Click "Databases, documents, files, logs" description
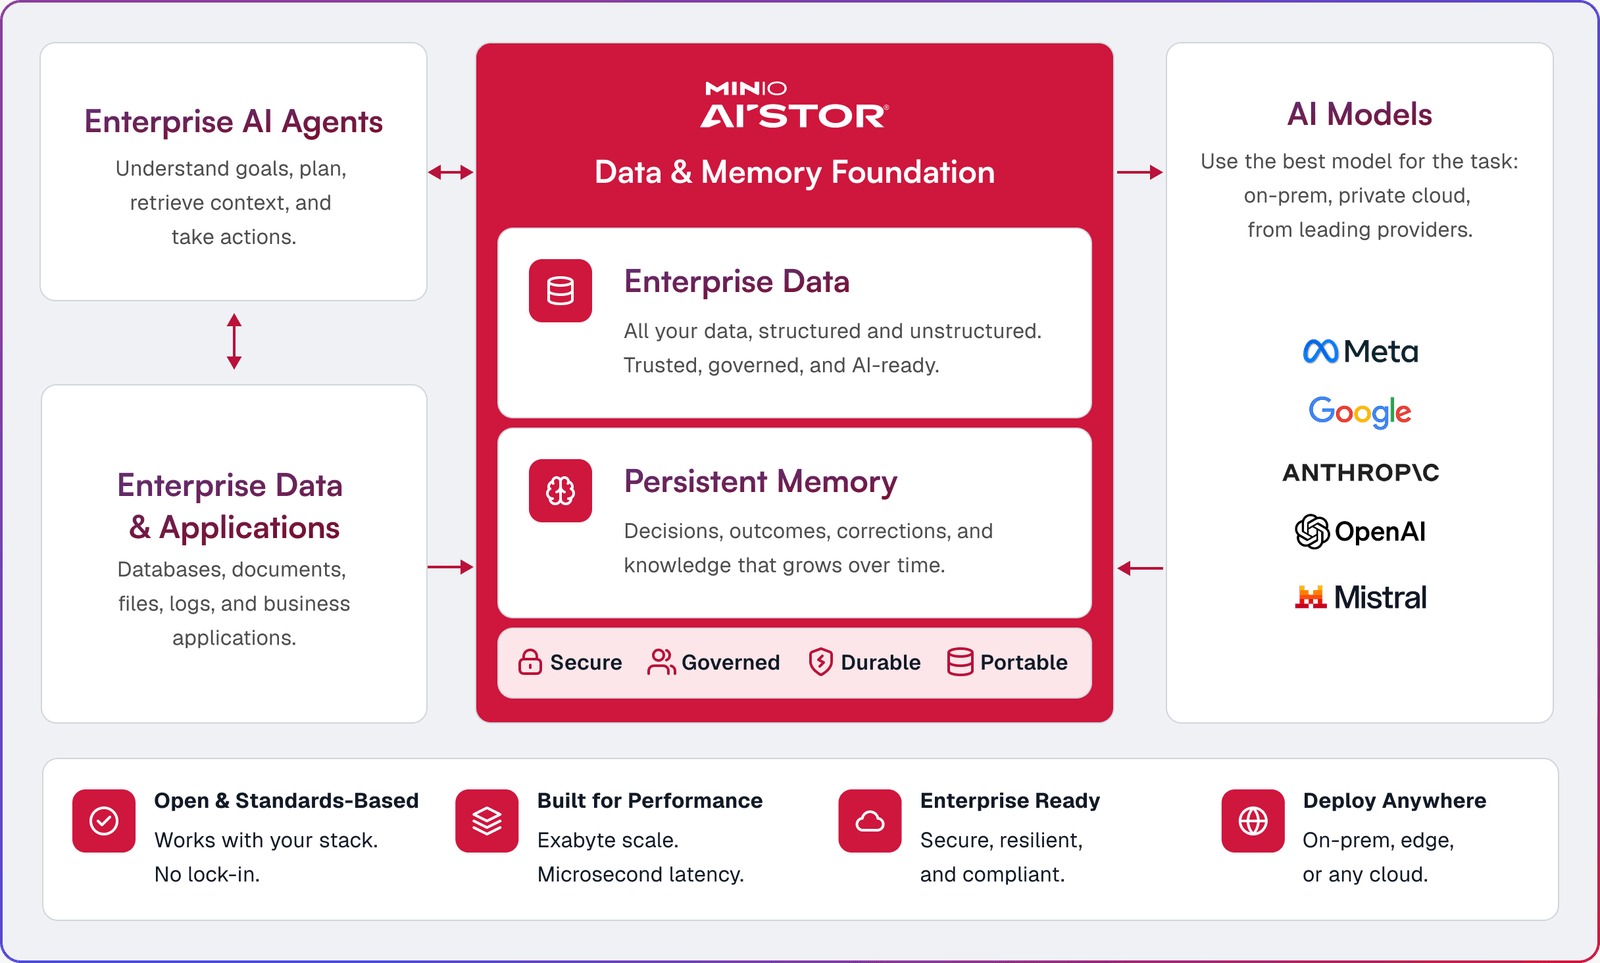Image resolution: width=1600 pixels, height=963 pixels. click(x=234, y=603)
